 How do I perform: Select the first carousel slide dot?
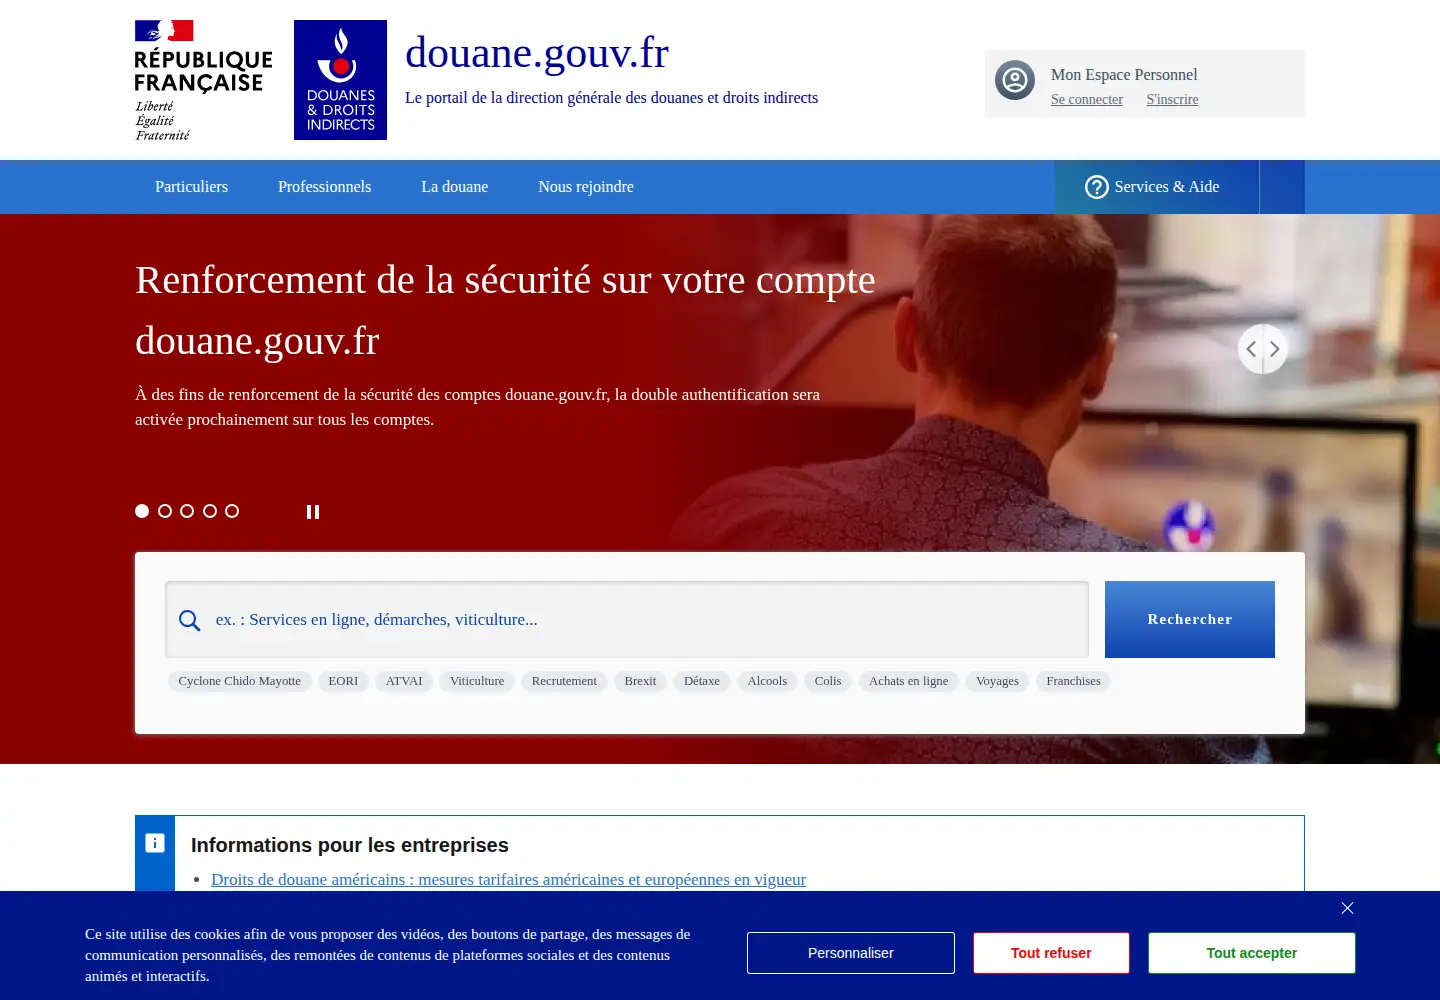click(x=142, y=511)
